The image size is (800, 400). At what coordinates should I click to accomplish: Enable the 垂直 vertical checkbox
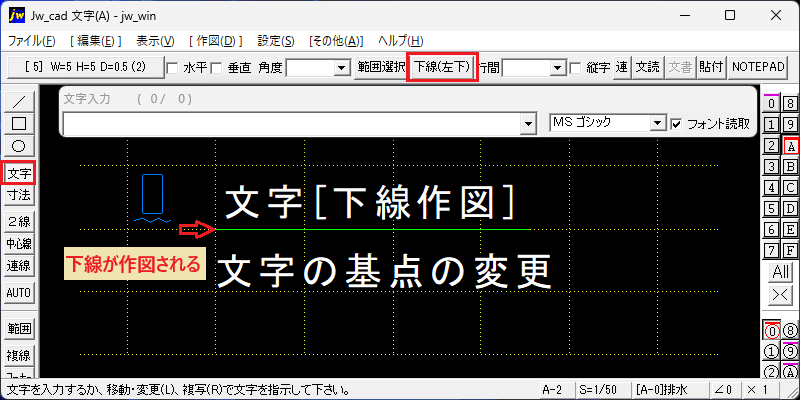[216, 68]
